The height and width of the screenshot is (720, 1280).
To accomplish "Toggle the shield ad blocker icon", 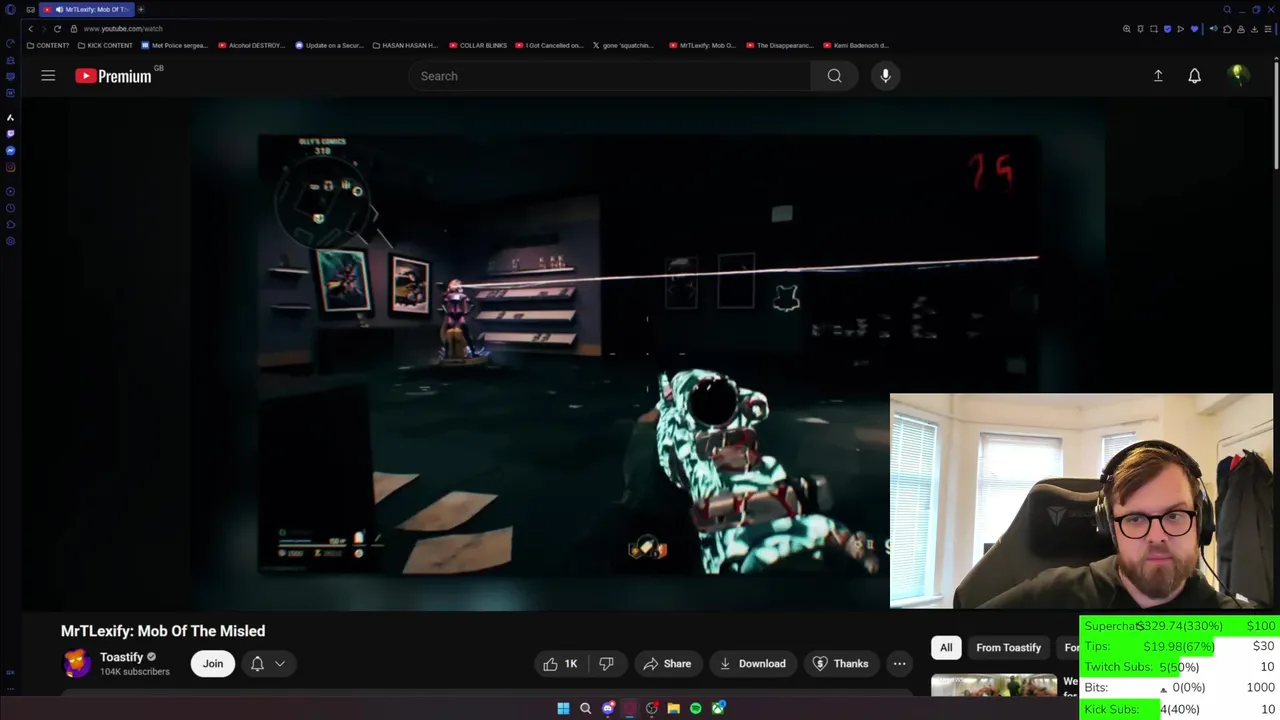I will (x=1167, y=29).
